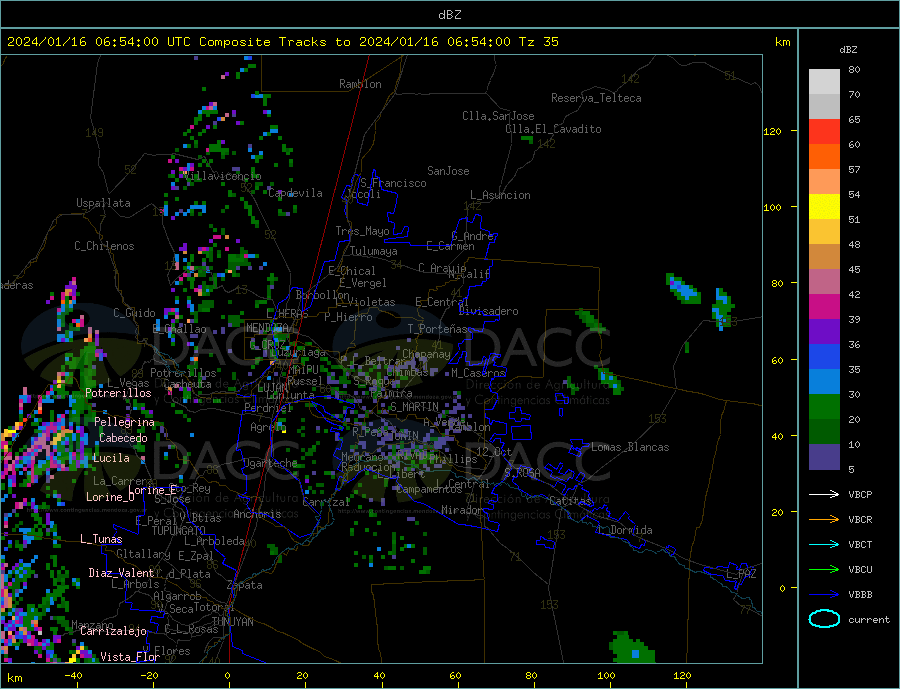Click the TUPUNGATO place label
The height and width of the screenshot is (689, 900).
point(179,531)
